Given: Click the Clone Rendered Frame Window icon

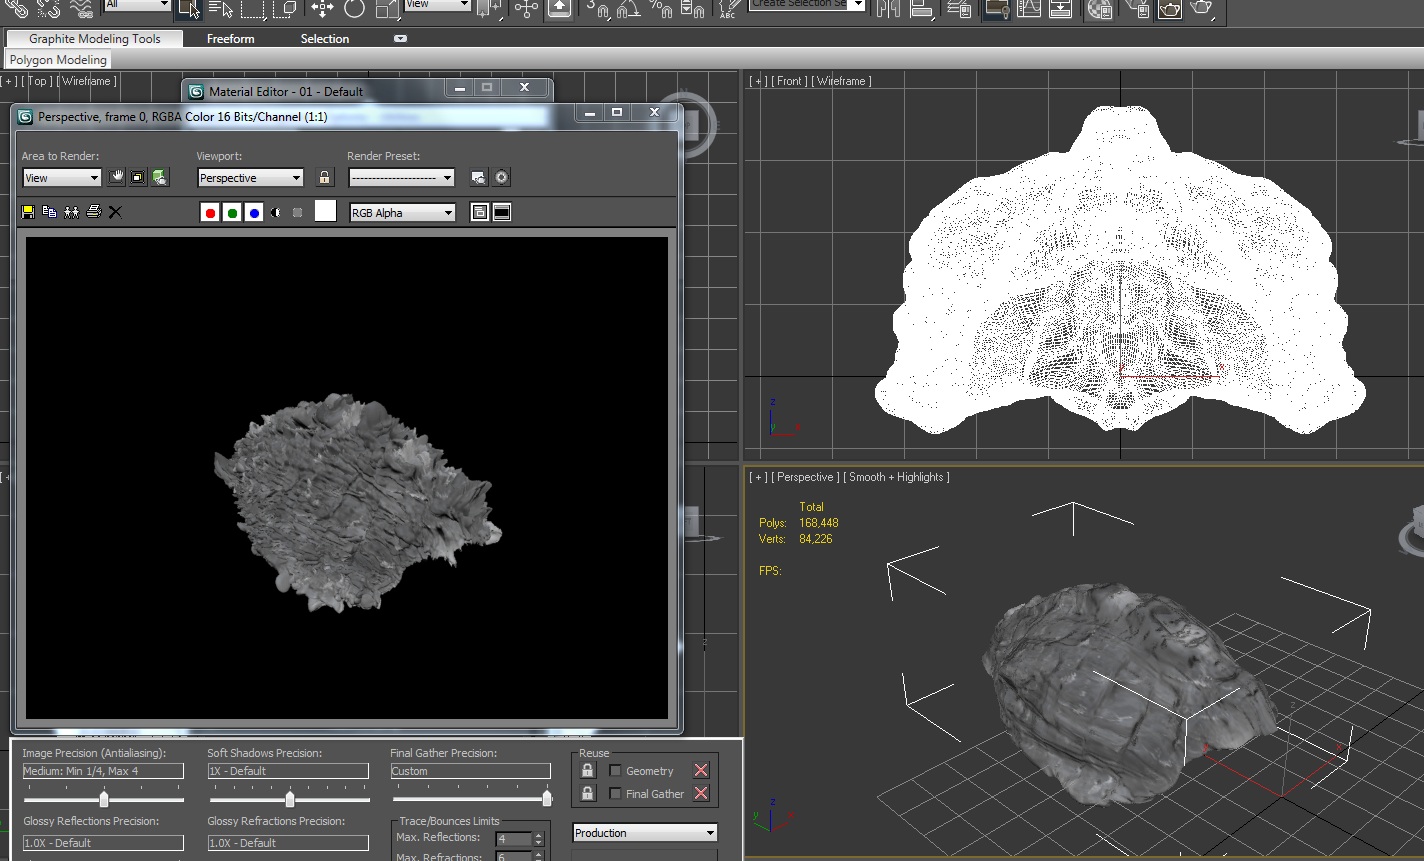Looking at the screenshot, I should tap(71, 212).
